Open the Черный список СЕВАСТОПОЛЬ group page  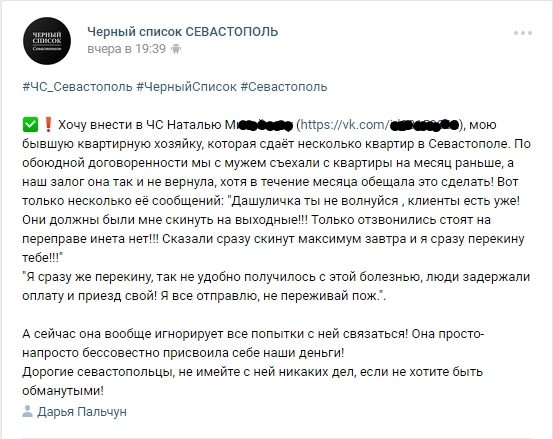point(183,32)
